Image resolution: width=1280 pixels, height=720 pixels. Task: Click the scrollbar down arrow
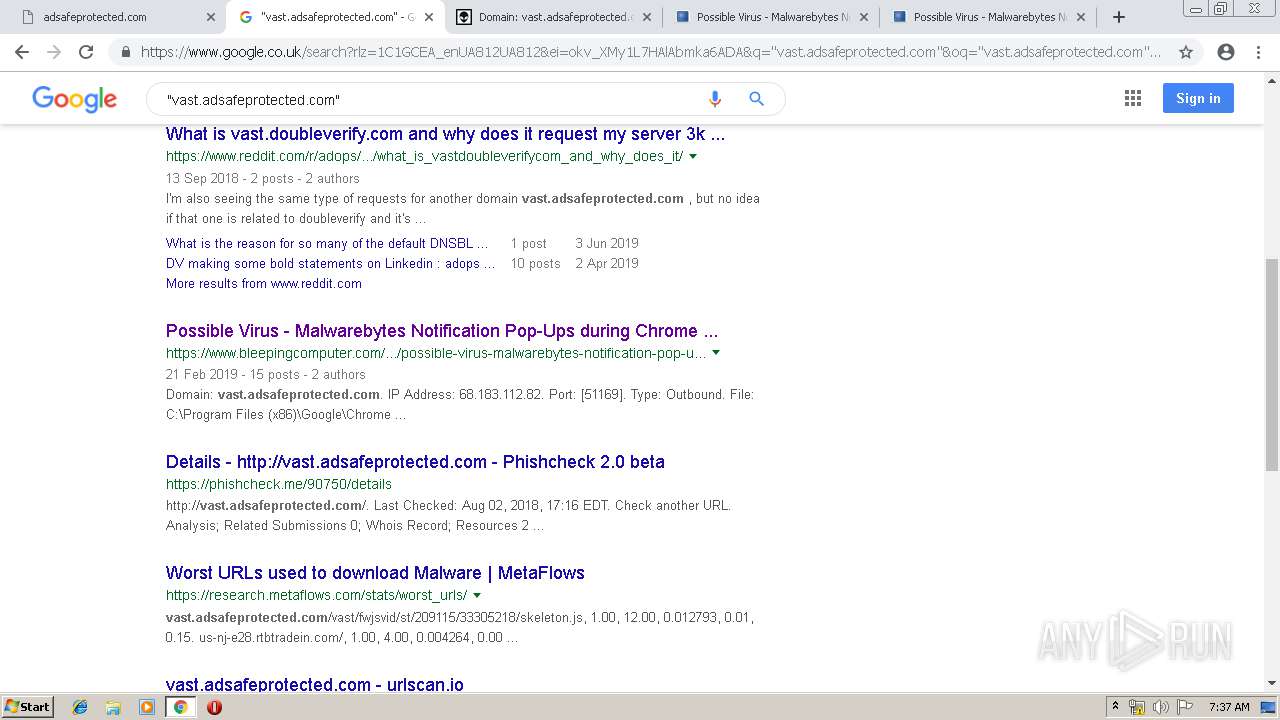(1272, 684)
